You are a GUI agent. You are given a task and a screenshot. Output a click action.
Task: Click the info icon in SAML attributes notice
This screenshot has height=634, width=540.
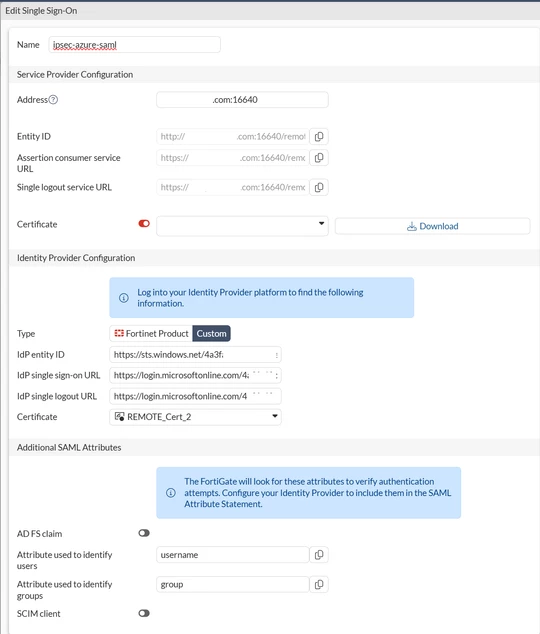pyautogui.click(x=171, y=493)
